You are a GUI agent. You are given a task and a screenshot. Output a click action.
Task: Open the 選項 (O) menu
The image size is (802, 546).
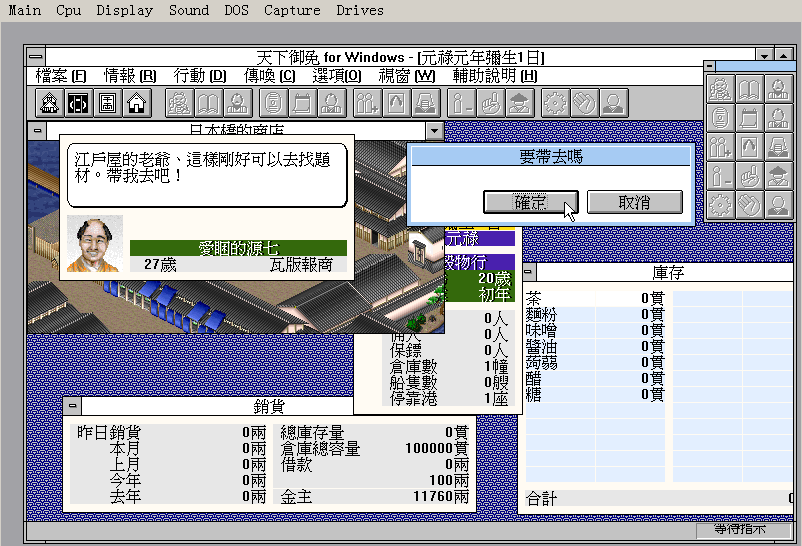pos(337,76)
